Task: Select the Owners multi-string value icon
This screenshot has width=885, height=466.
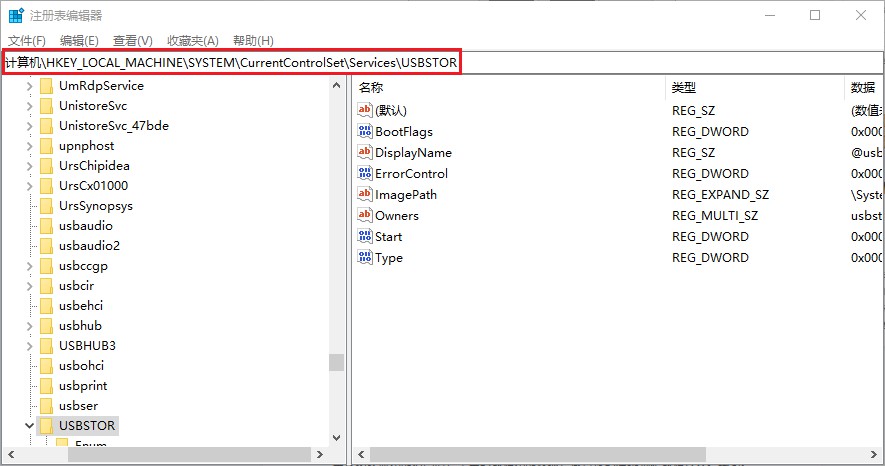Action: click(365, 216)
